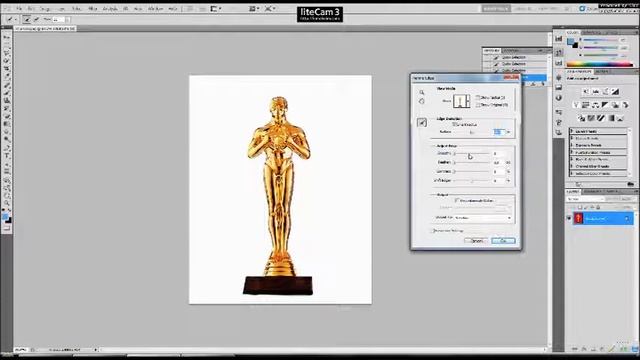Select the Lasso tool in the toolbox
Image resolution: width=640 pixels, height=360 pixels.
pos(7,53)
